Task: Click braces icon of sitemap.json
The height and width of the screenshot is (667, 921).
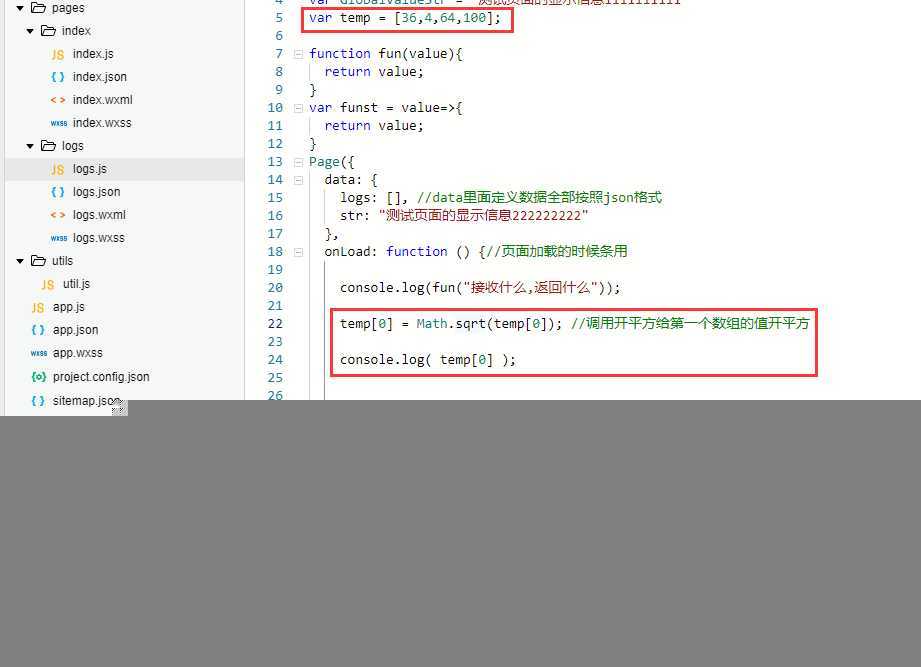Action: pyautogui.click(x=38, y=400)
